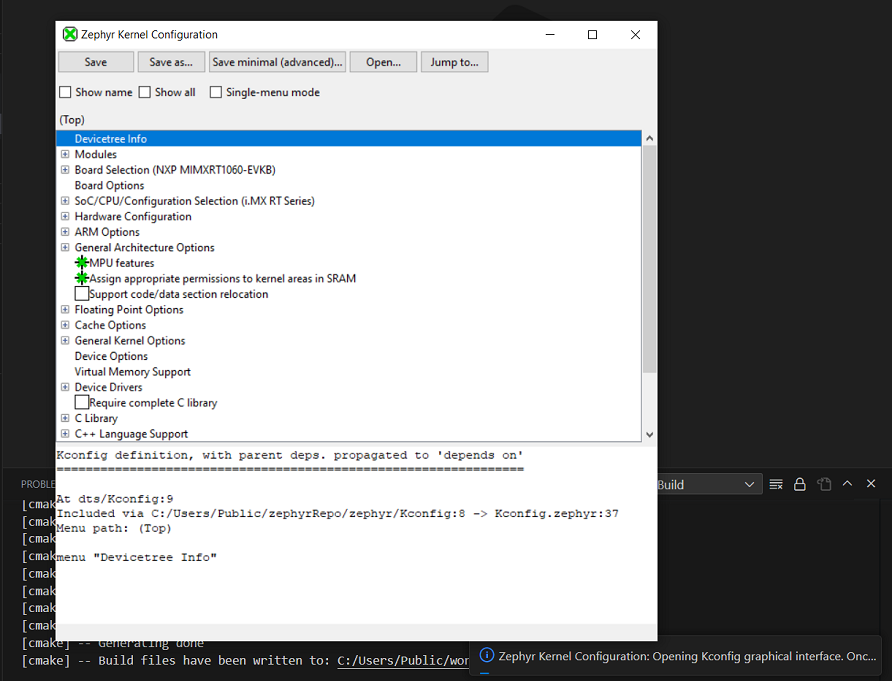
Task: Maximize the output panel
Action: [x=848, y=483]
